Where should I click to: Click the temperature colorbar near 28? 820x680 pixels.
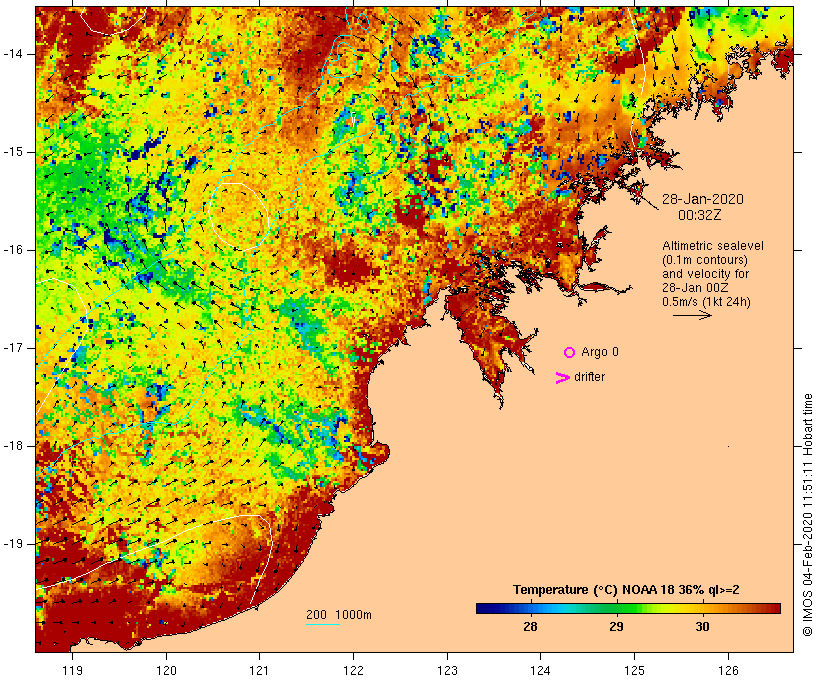pos(530,608)
